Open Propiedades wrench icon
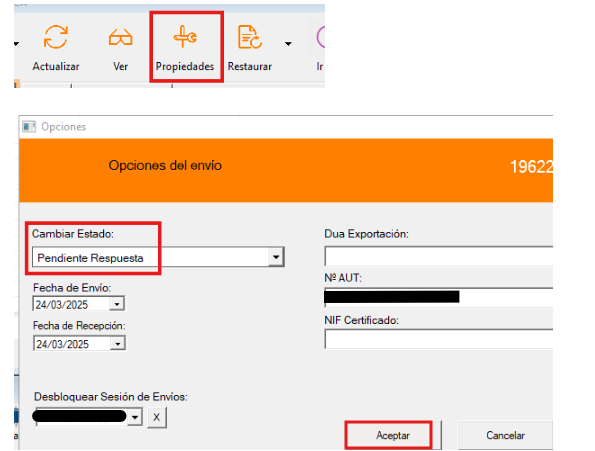The image size is (595, 451). click(x=185, y=37)
